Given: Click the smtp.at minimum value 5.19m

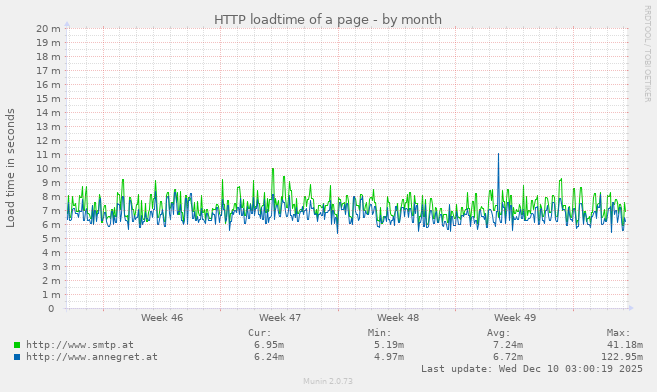Looking at the screenshot, I should tap(389, 345).
